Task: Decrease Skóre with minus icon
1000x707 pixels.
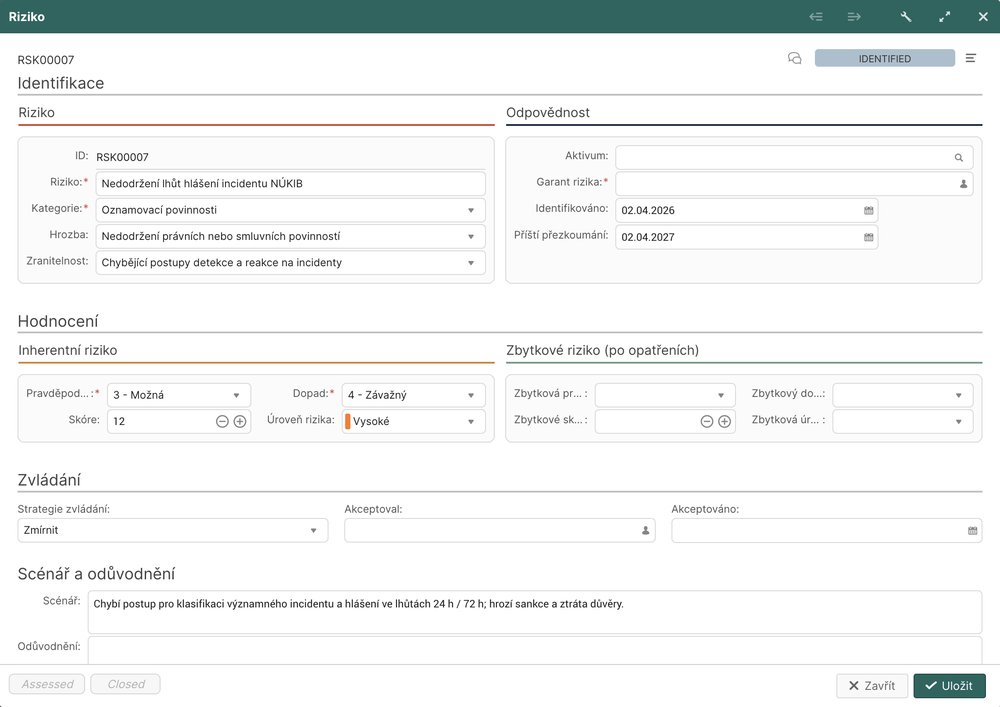Action: 222,421
